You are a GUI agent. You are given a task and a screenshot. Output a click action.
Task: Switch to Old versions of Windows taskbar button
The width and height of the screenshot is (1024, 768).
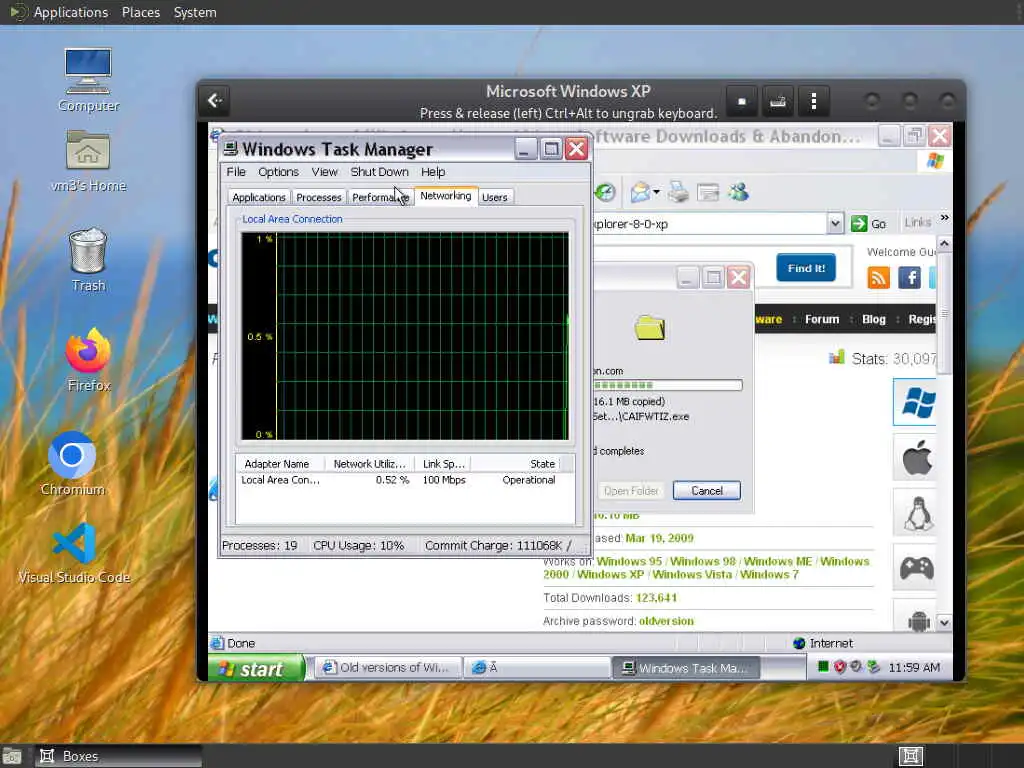(x=388, y=667)
